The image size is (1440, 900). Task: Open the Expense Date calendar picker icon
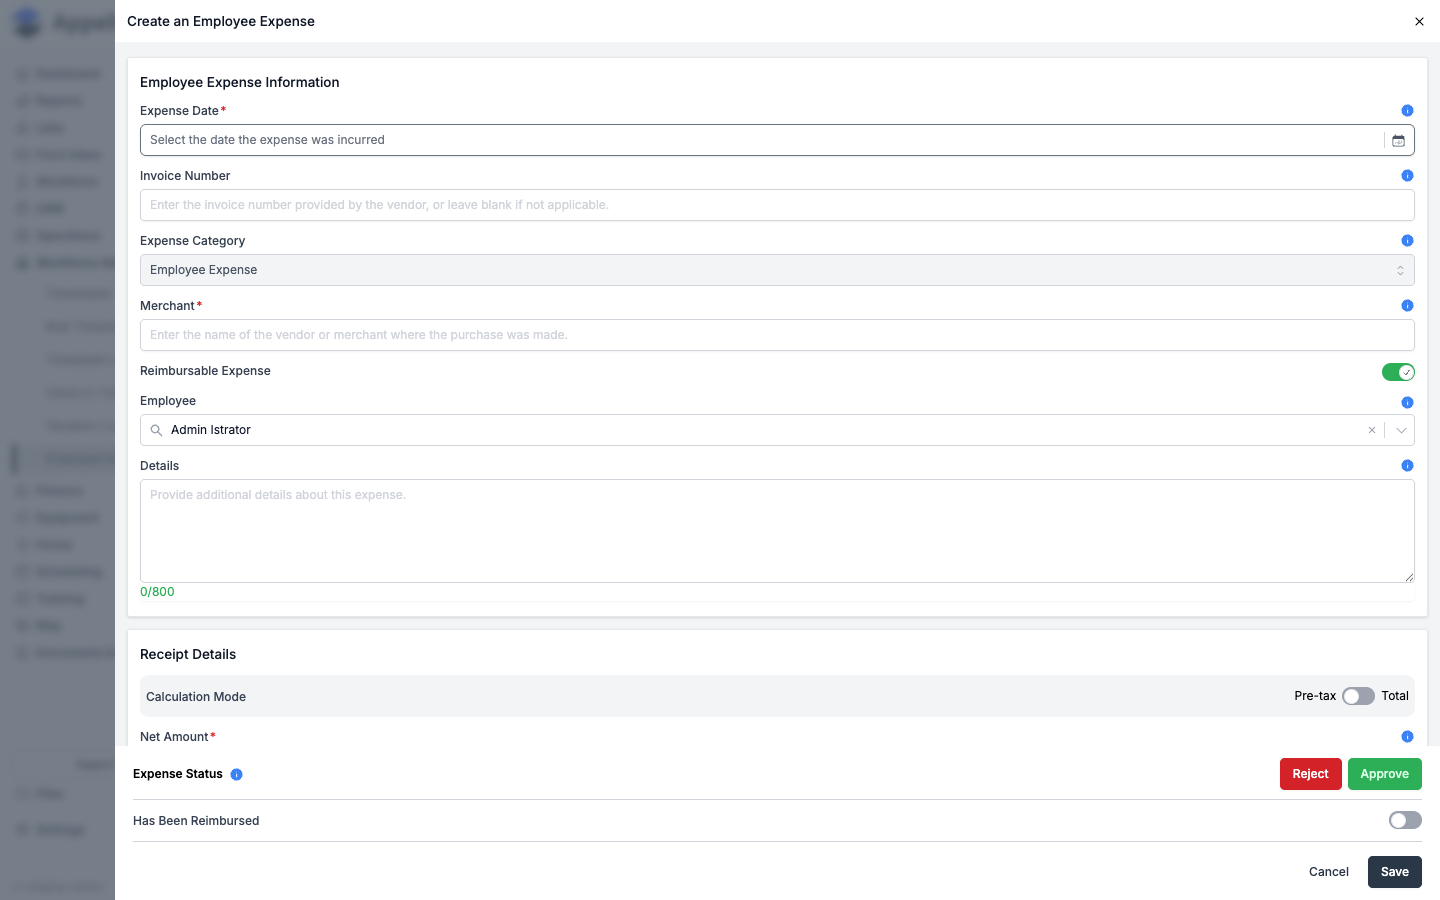[1398, 141]
